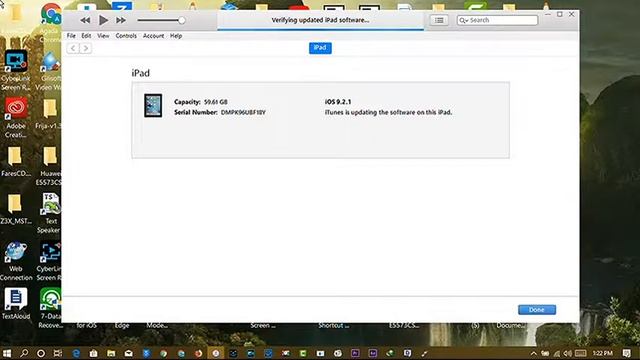
Task: Click the update progress bar
Action: tap(320, 29)
